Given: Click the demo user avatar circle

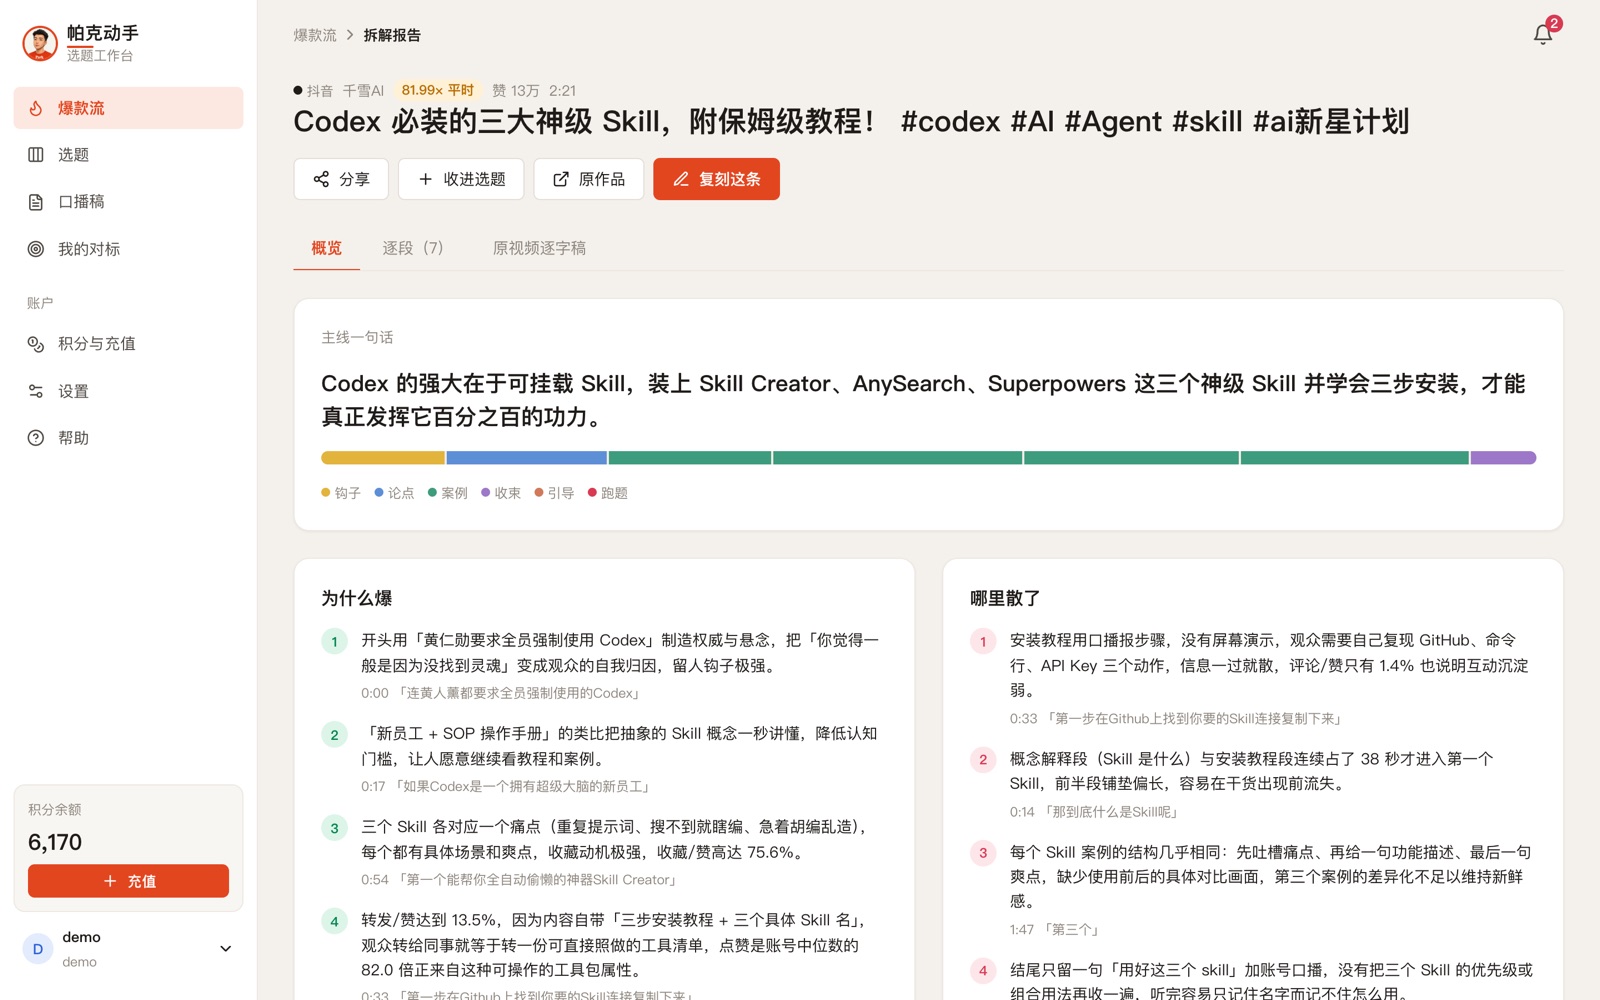Looking at the screenshot, I should click(x=38, y=949).
